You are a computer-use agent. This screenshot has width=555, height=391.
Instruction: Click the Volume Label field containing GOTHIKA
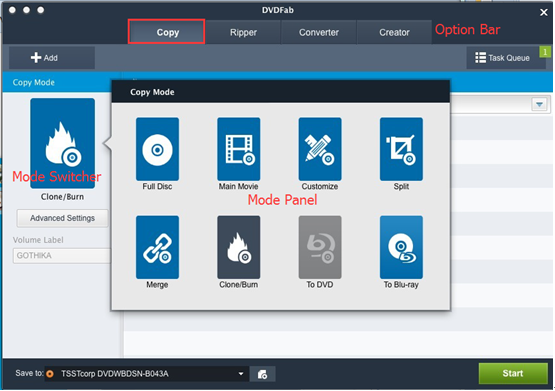tap(62, 255)
